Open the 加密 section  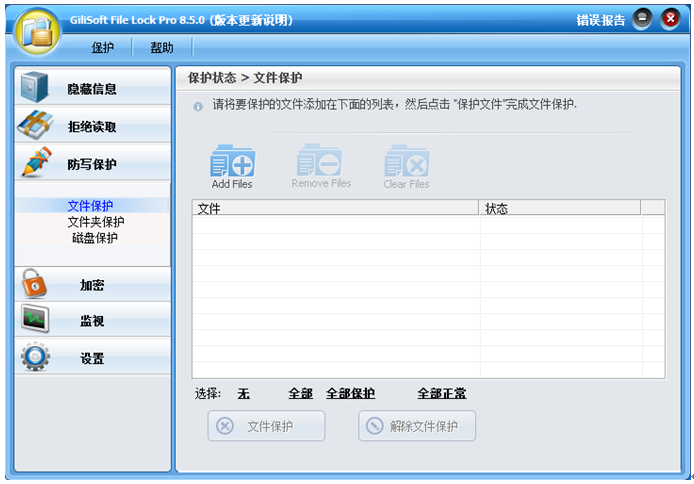click(x=93, y=284)
